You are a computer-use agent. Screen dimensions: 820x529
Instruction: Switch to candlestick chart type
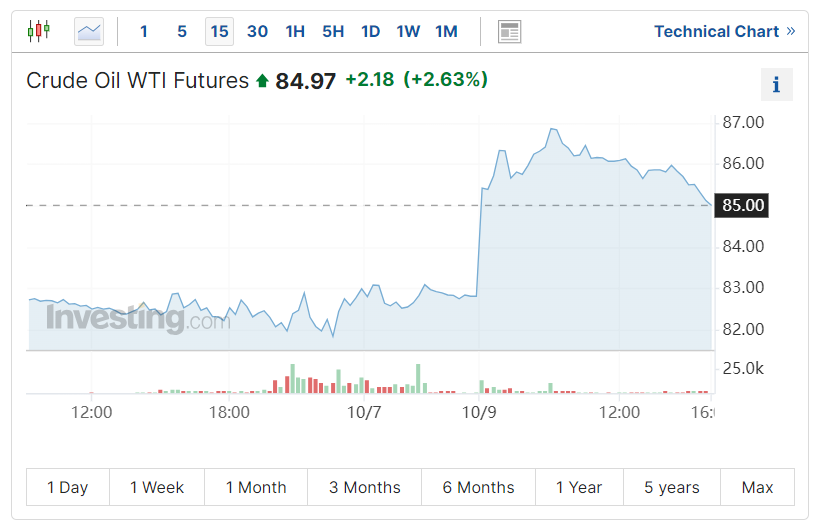click(x=38, y=31)
